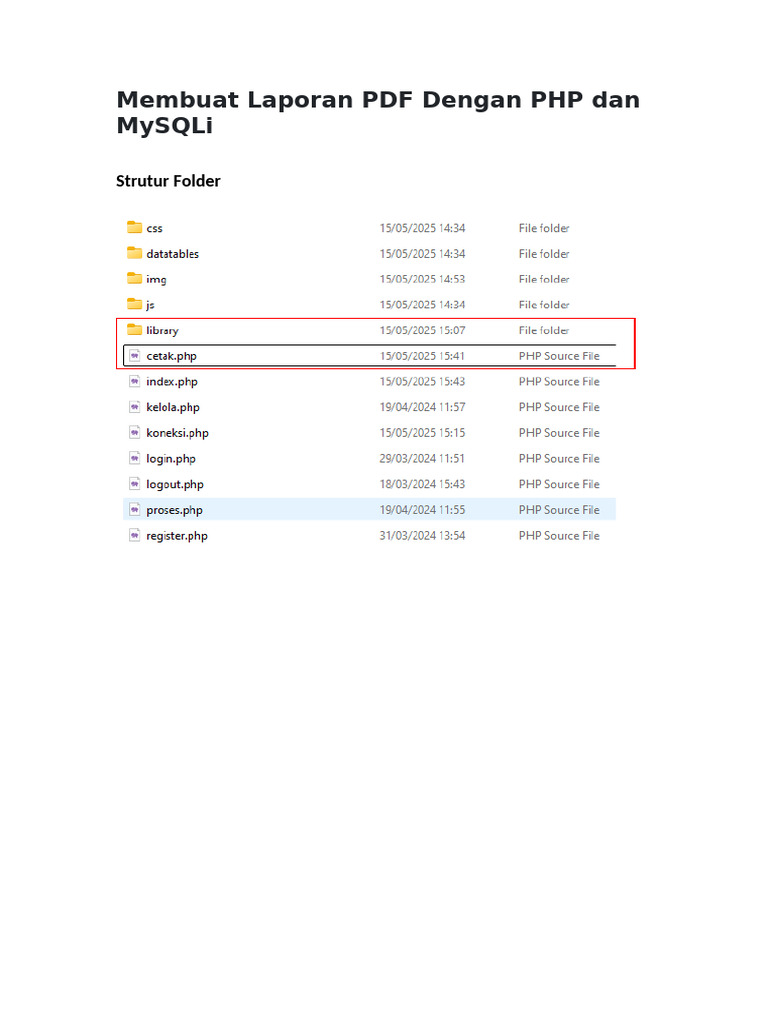Select the css folder icon
Image resolution: width=768 pixels, height=1024 pixels.
[135, 227]
